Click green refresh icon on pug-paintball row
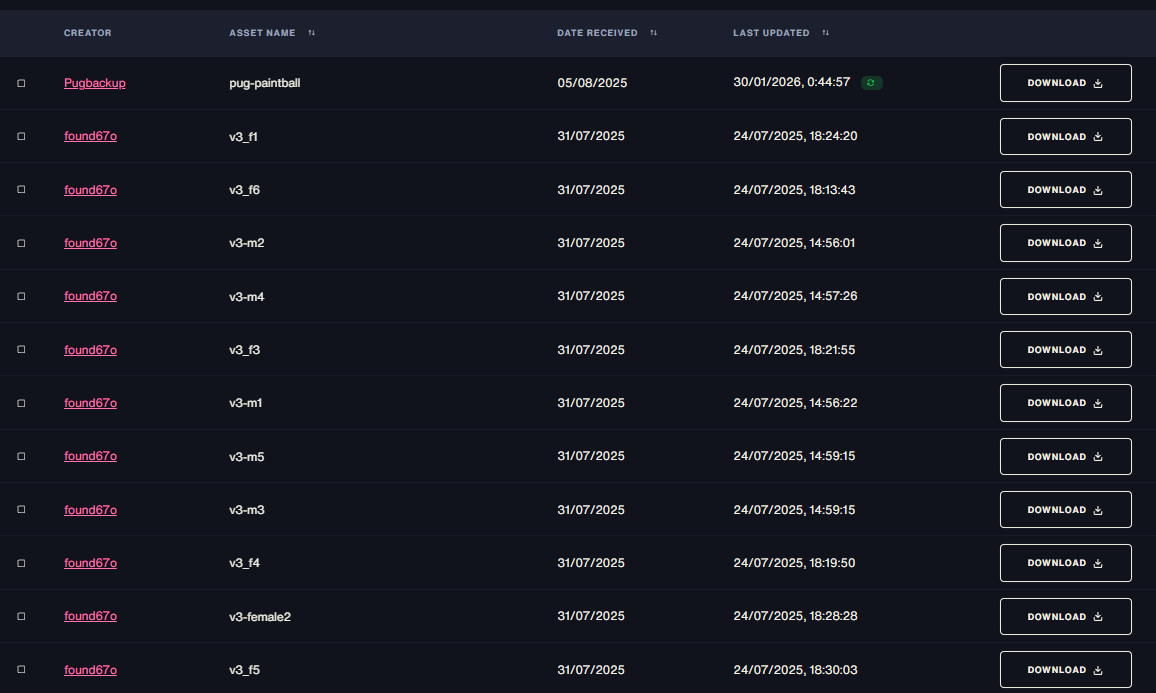 pyautogui.click(x=871, y=83)
